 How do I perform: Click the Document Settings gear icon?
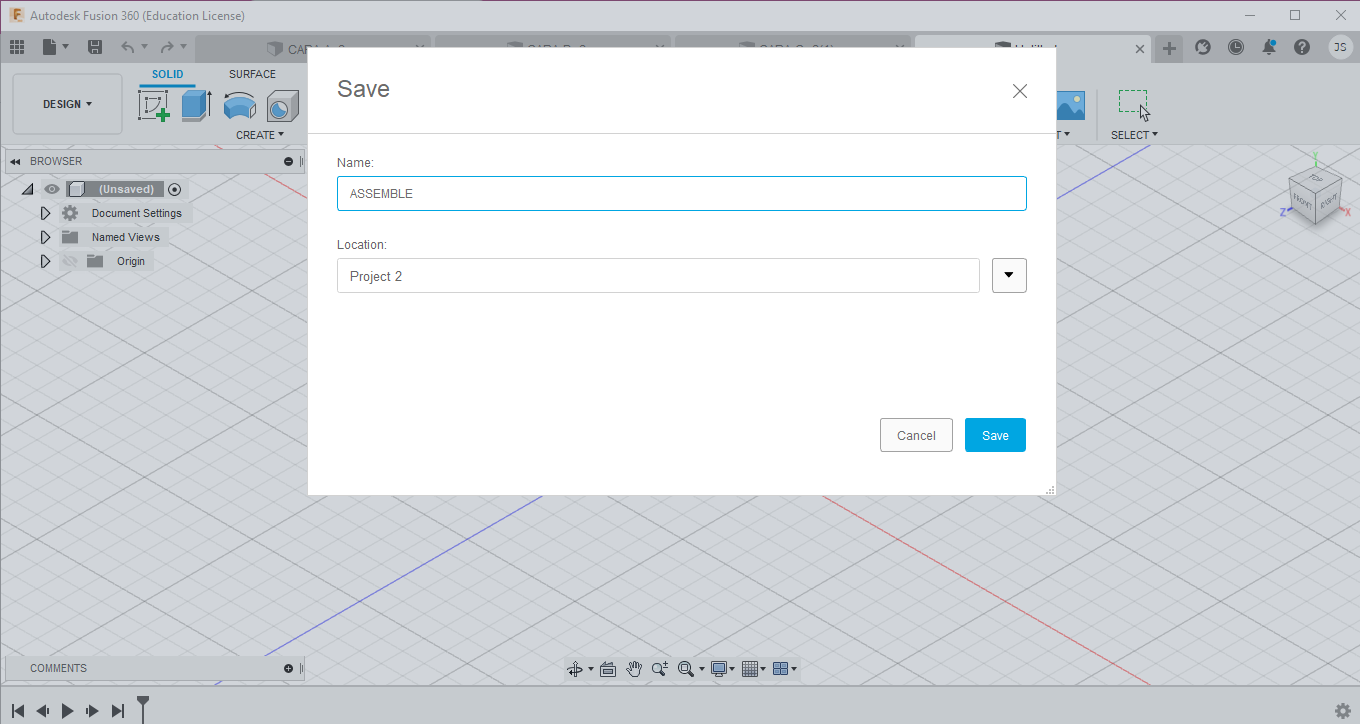pos(70,213)
